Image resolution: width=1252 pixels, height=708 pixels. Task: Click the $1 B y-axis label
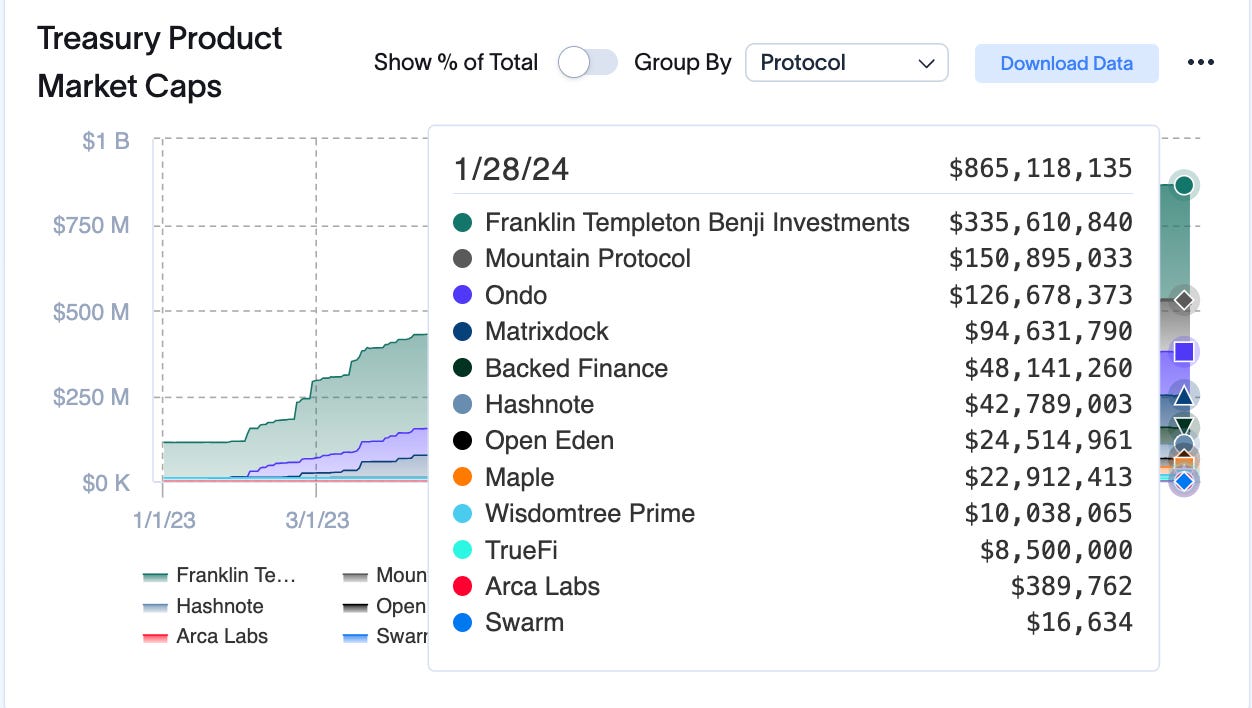point(106,141)
